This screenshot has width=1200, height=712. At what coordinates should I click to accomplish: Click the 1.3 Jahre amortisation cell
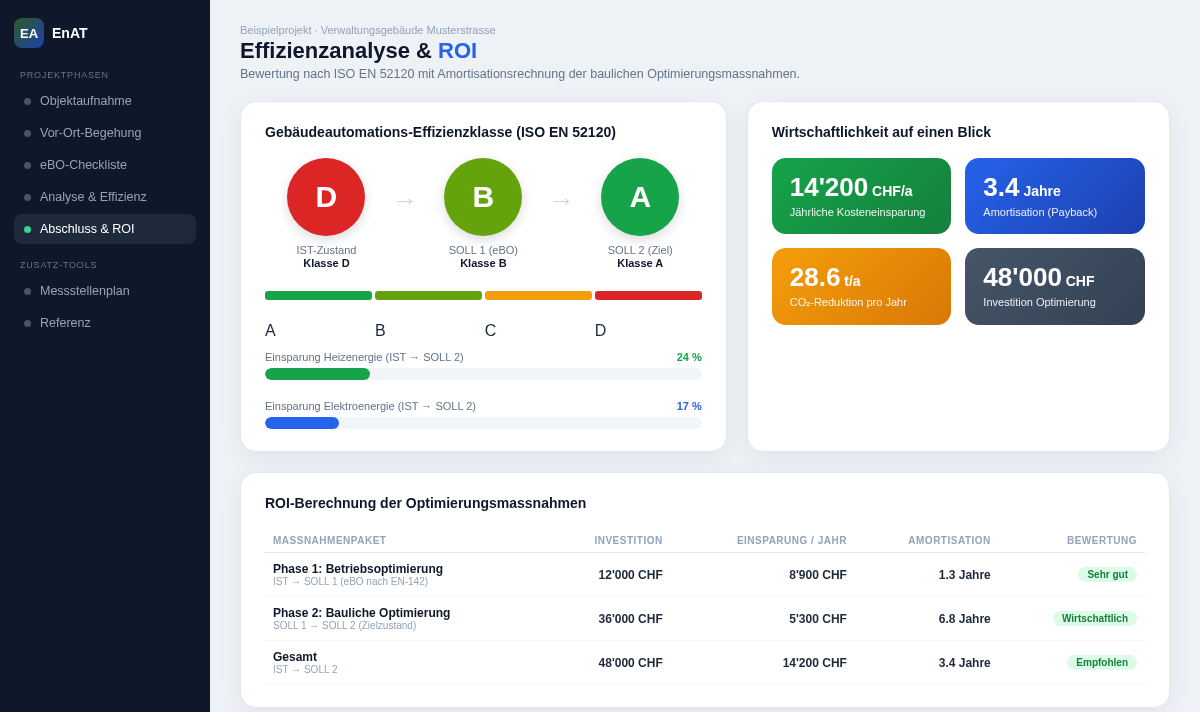tap(965, 575)
